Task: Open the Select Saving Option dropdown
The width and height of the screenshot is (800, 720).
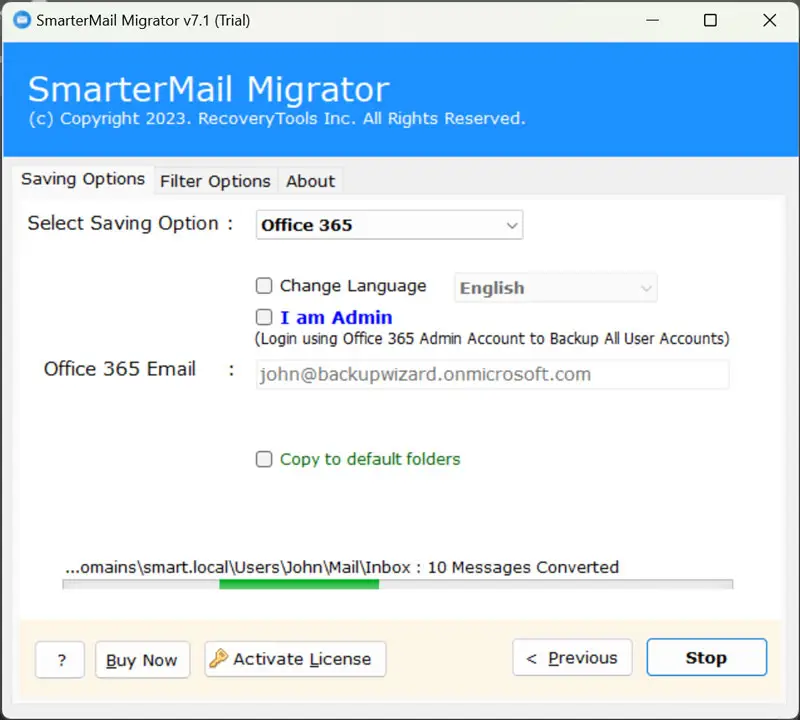Action: click(x=389, y=225)
